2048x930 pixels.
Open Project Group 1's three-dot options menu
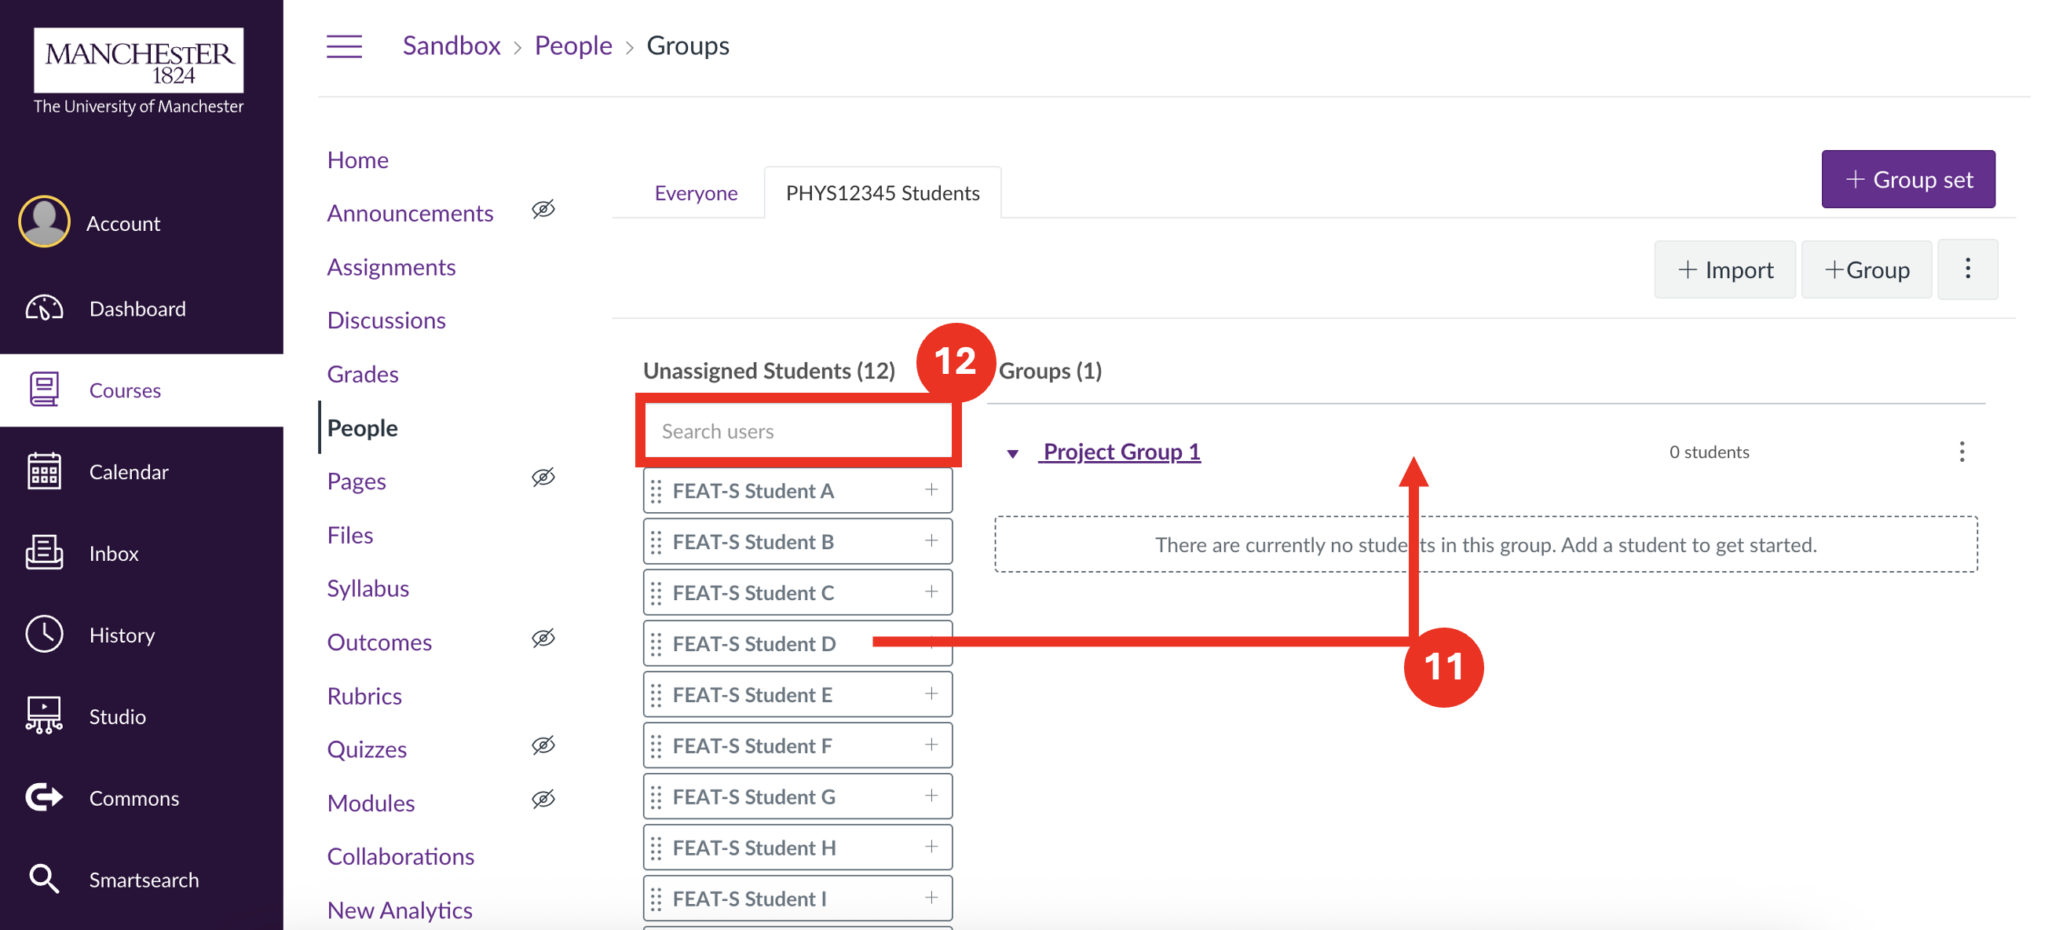[1962, 451]
